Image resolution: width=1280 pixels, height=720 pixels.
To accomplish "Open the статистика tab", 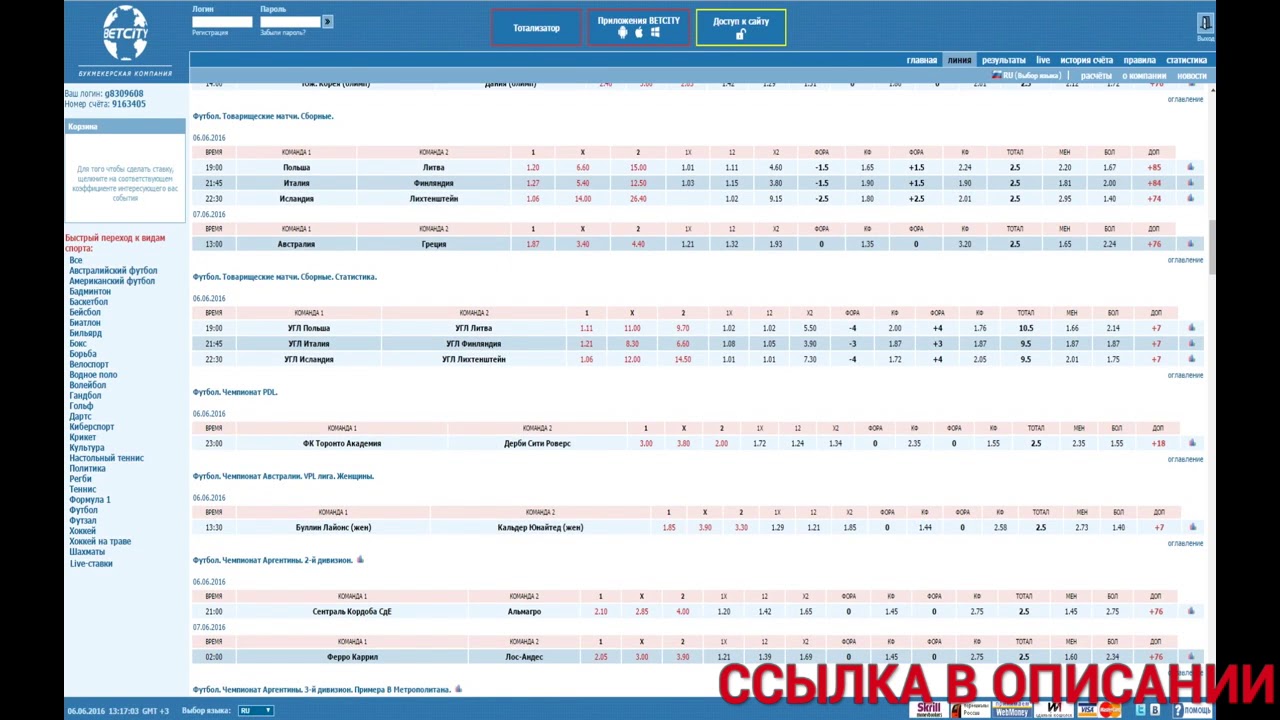I will 1186,60.
